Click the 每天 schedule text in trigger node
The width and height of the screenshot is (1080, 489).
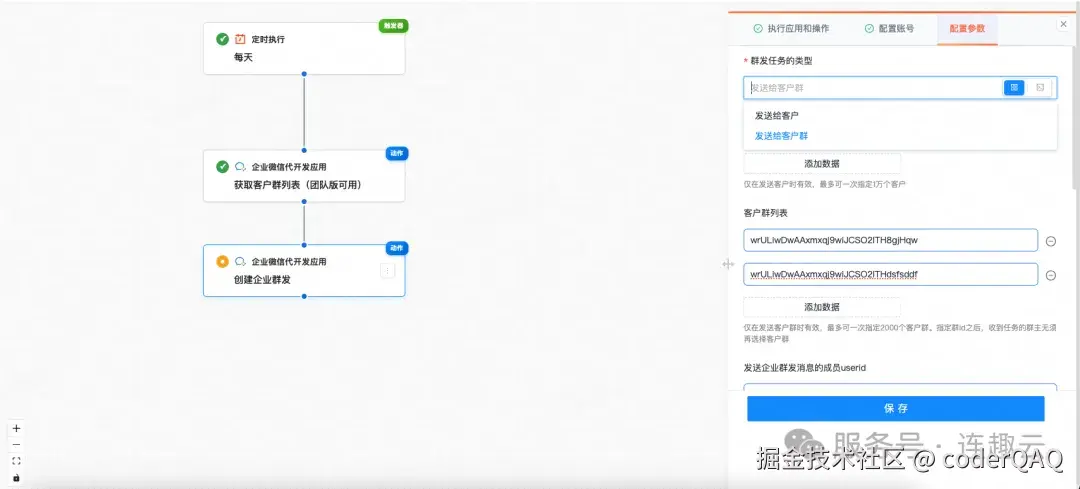(x=244, y=58)
